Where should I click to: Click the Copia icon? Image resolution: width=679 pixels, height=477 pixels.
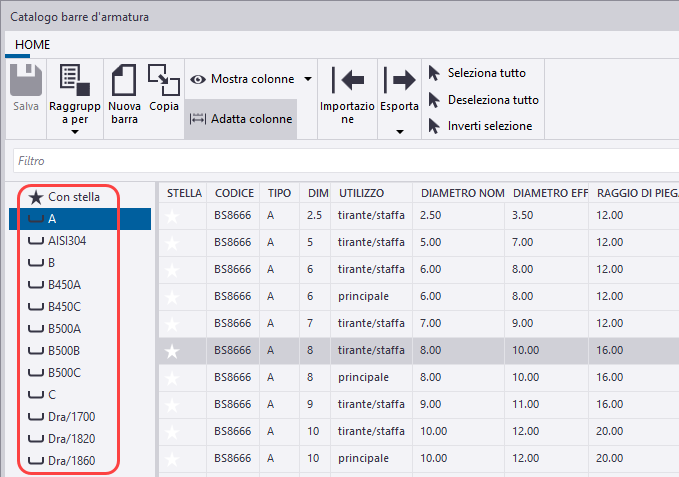[164, 80]
